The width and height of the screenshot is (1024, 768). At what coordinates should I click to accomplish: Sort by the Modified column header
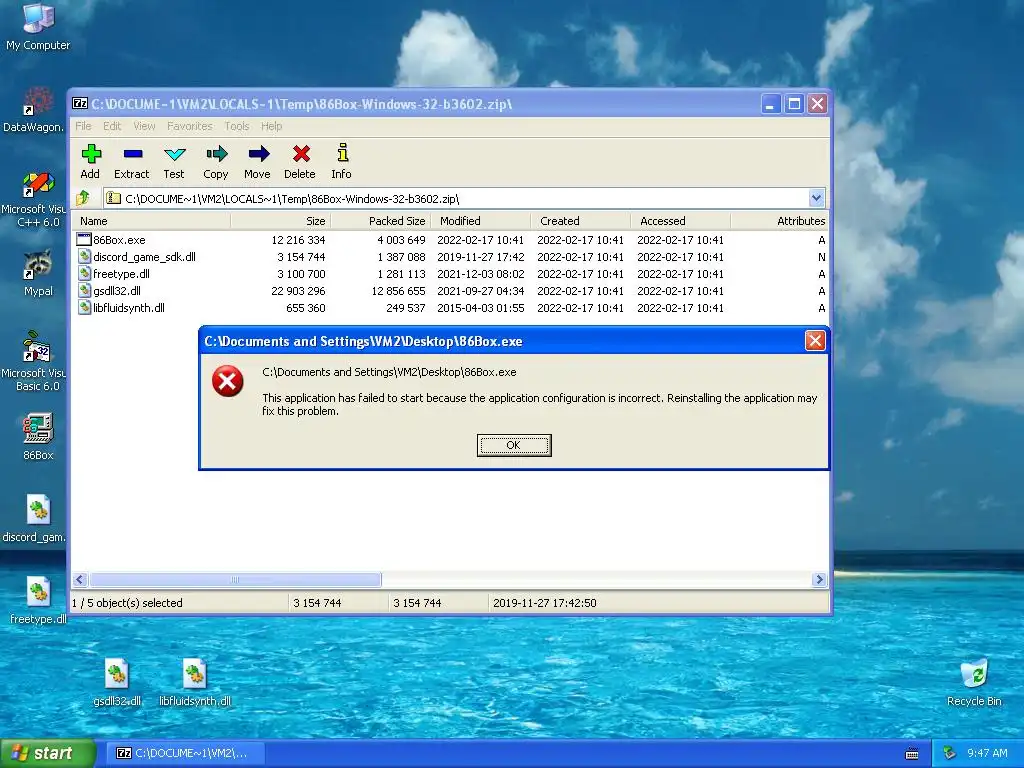tap(481, 221)
